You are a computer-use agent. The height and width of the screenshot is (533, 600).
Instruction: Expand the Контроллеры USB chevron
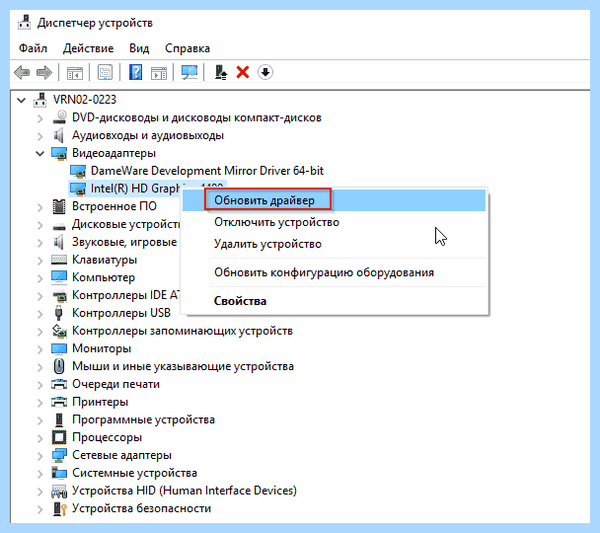(x=40, y=314)
